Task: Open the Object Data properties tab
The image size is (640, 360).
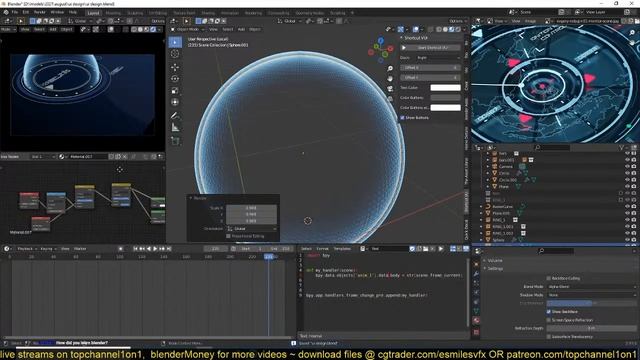Action: click(x=476, y=311)
